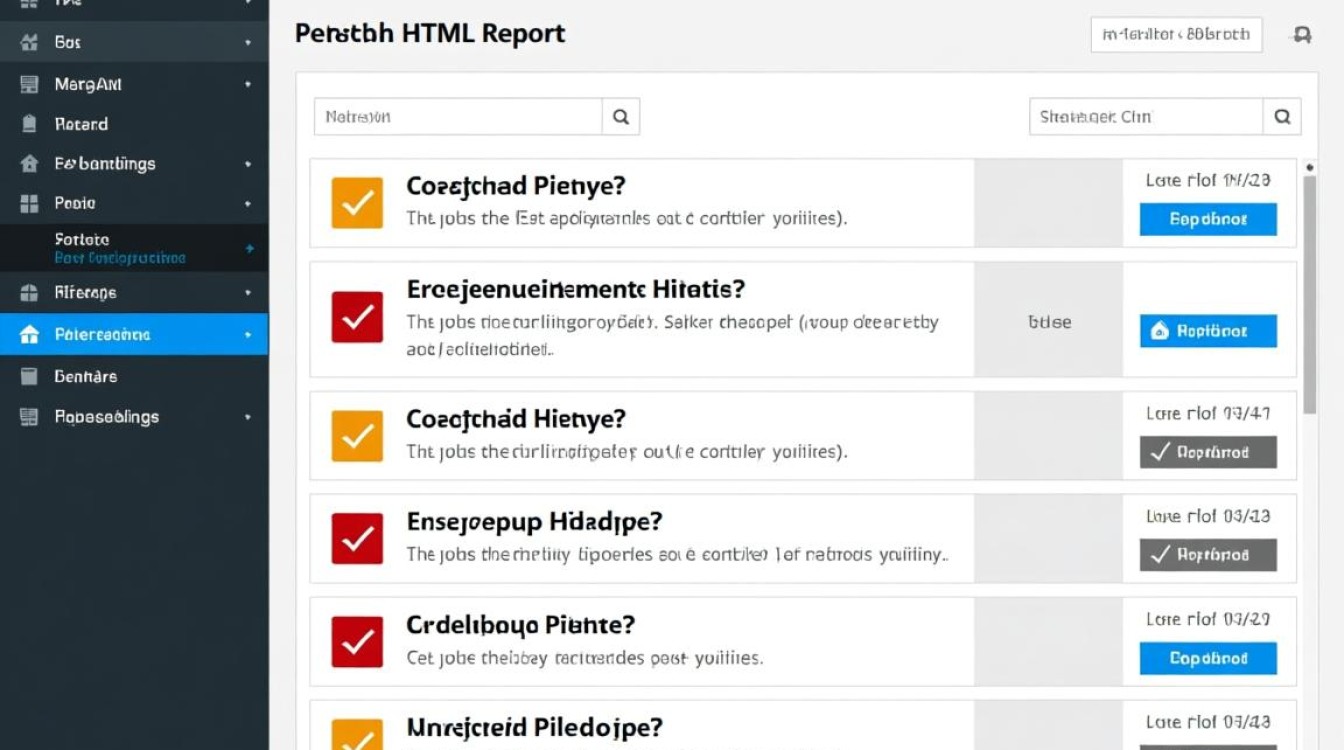Expand the Pooio sidebar section arrow
Viewport: 1344px width, 750px height.
(x=248, y=203)
